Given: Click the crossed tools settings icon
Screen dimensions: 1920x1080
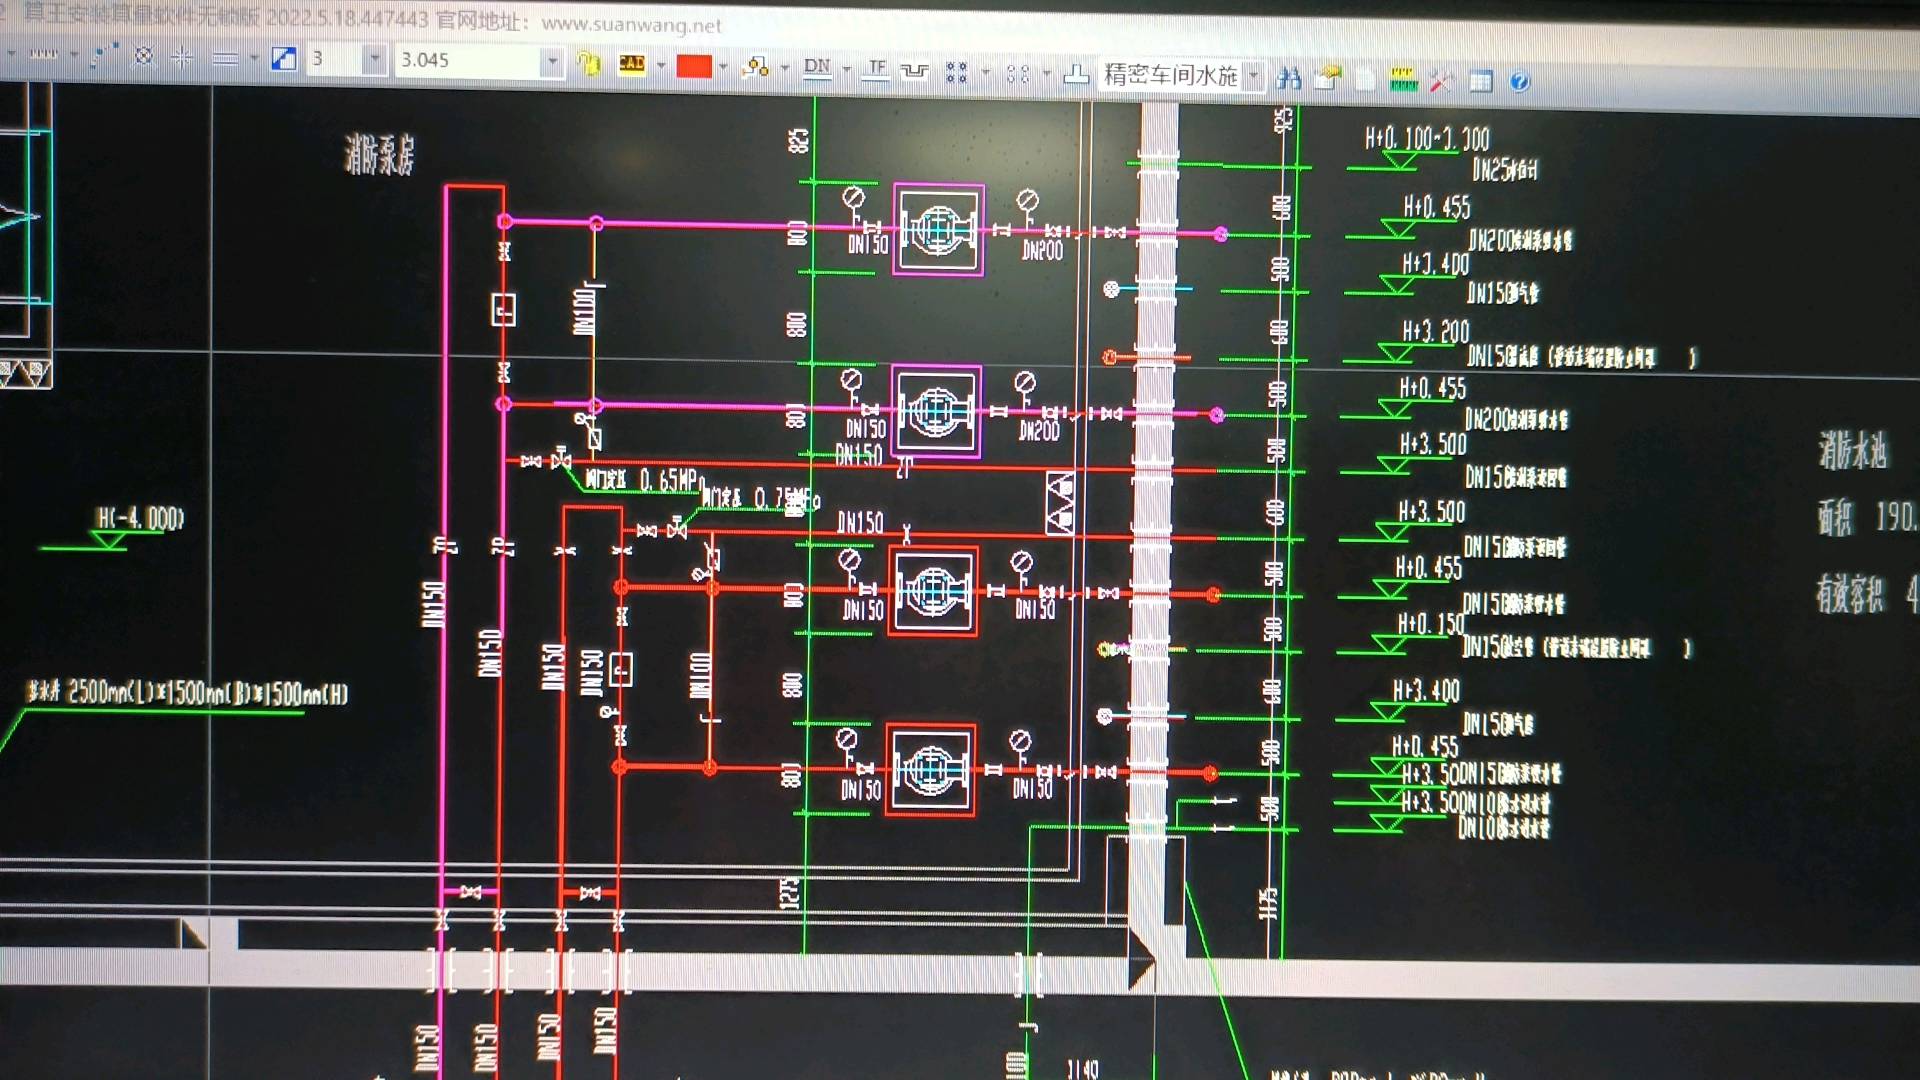Looking at the screenshot, I should tap(1441, 81).
